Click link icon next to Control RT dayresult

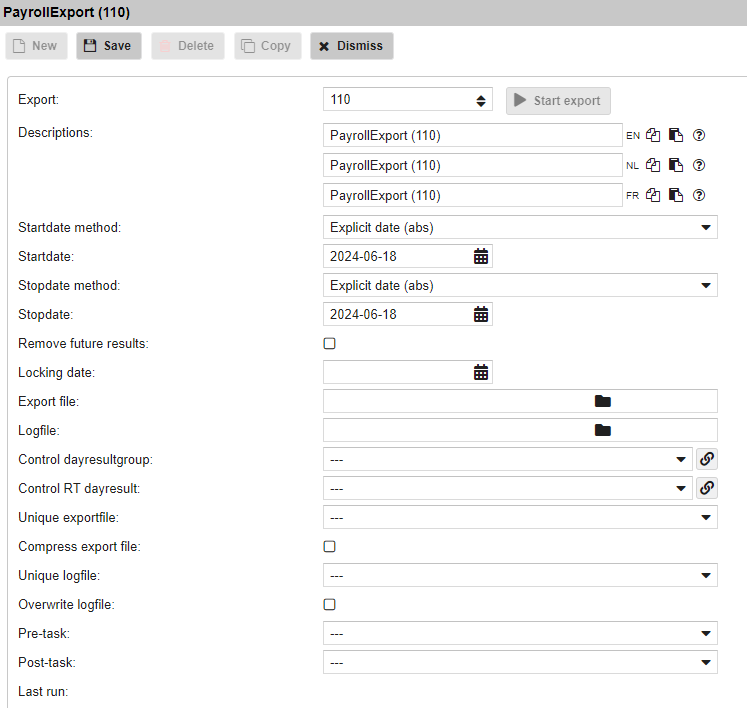706,489
